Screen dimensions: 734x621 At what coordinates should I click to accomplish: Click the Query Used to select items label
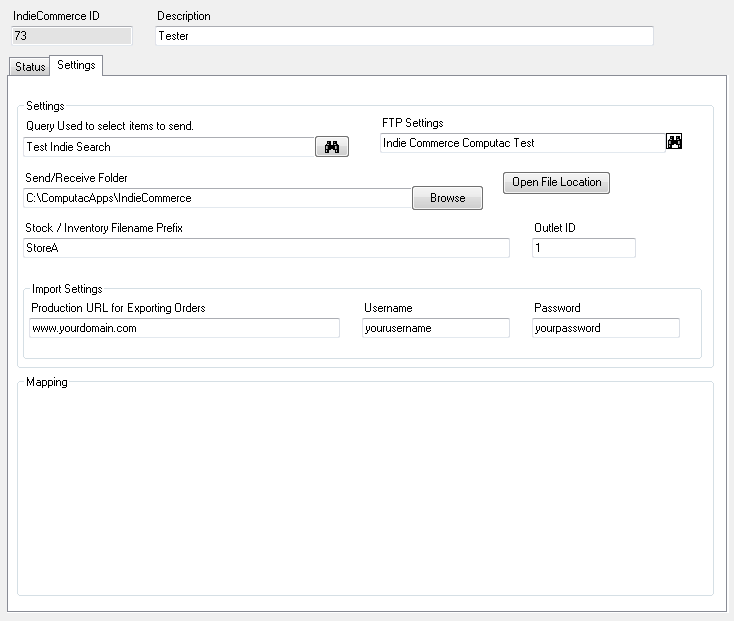110,126
